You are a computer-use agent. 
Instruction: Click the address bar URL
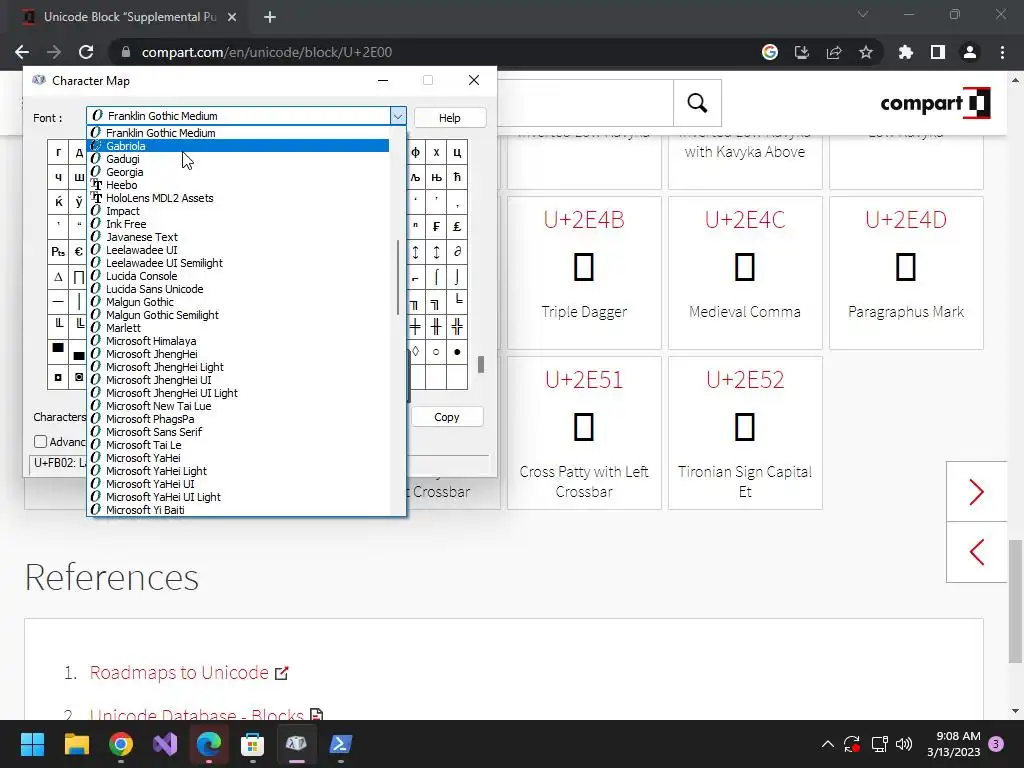click(266, 52)
